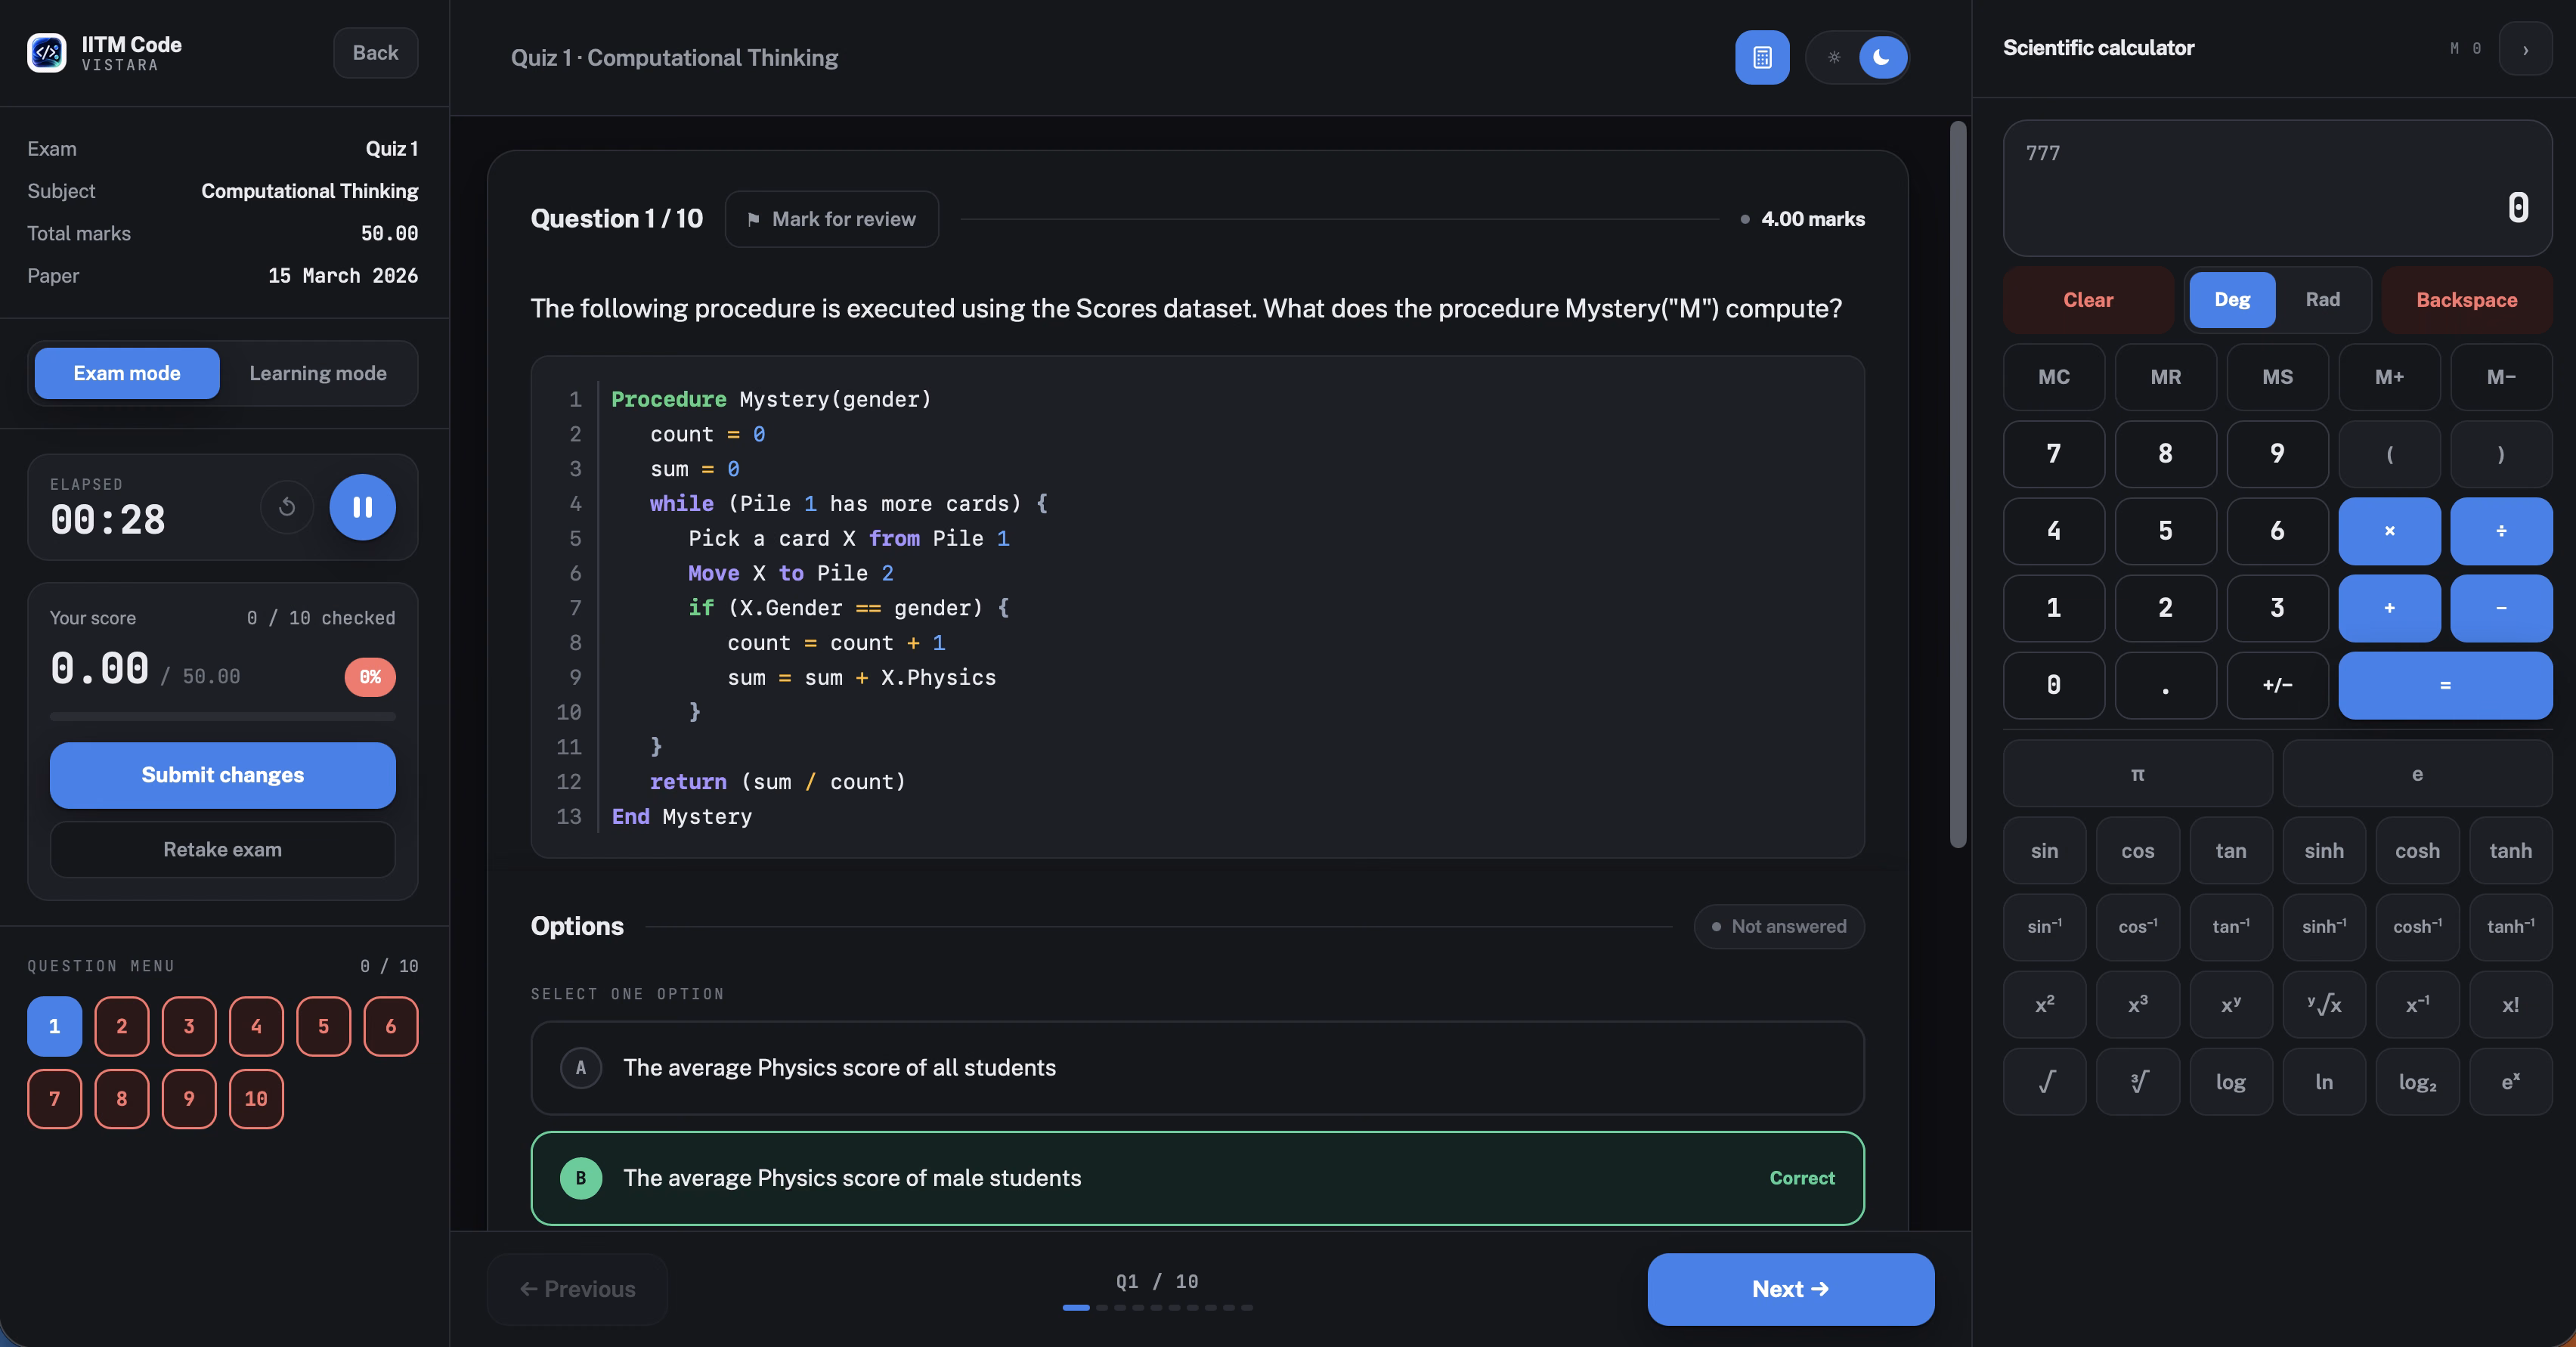The height and width of the screenshot is (1347, 2576).
Task: Go to the Next question
Action: 1790,1289
